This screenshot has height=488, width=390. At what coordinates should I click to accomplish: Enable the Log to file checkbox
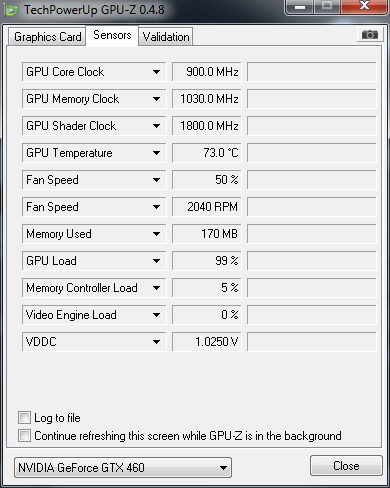(24, 417)
